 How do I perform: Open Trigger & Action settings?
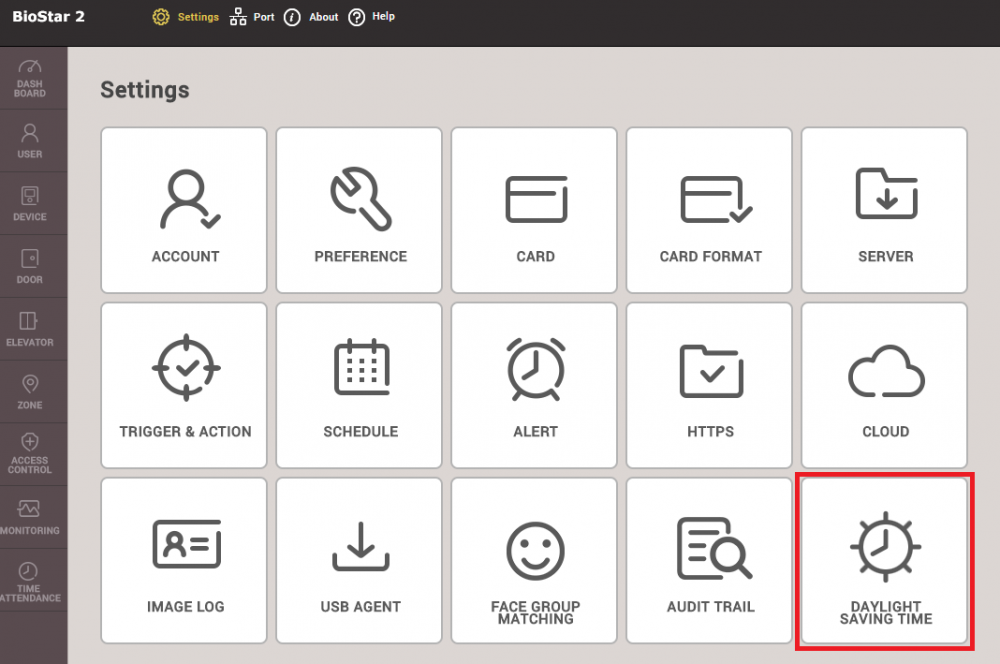pos(185,385)
